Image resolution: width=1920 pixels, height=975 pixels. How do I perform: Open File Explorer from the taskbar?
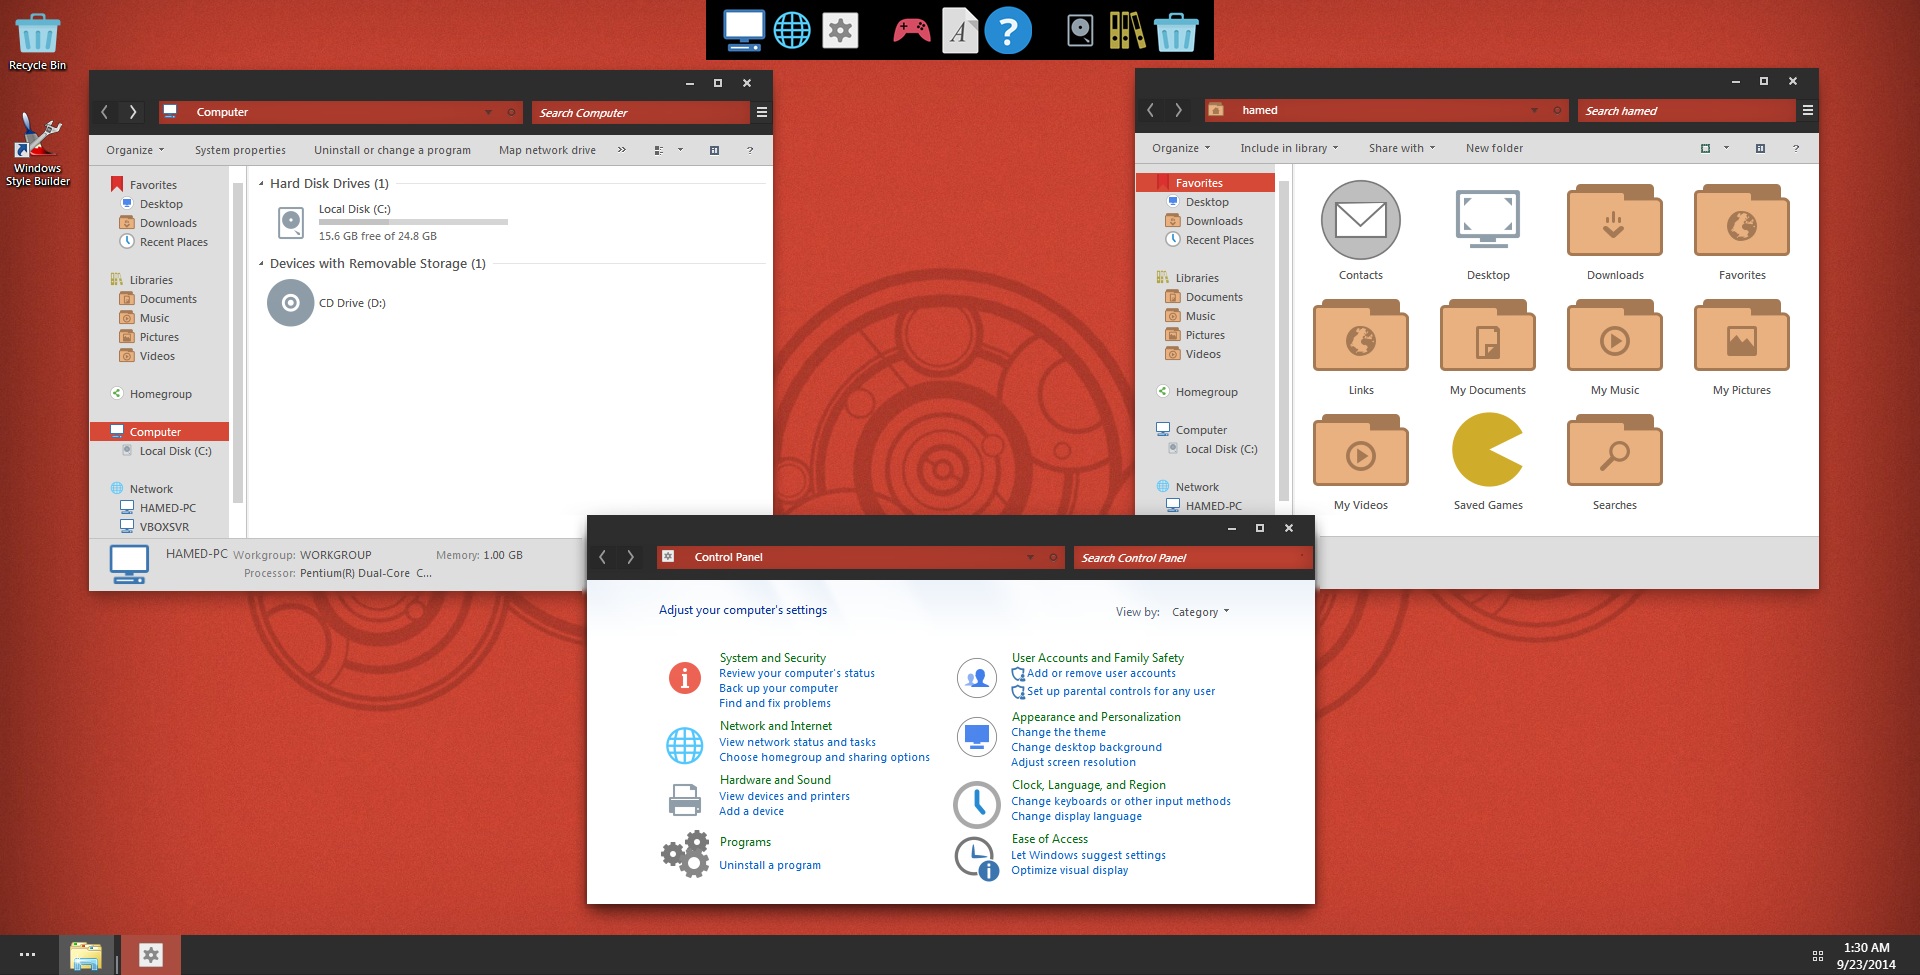click(x=86, y=955)
